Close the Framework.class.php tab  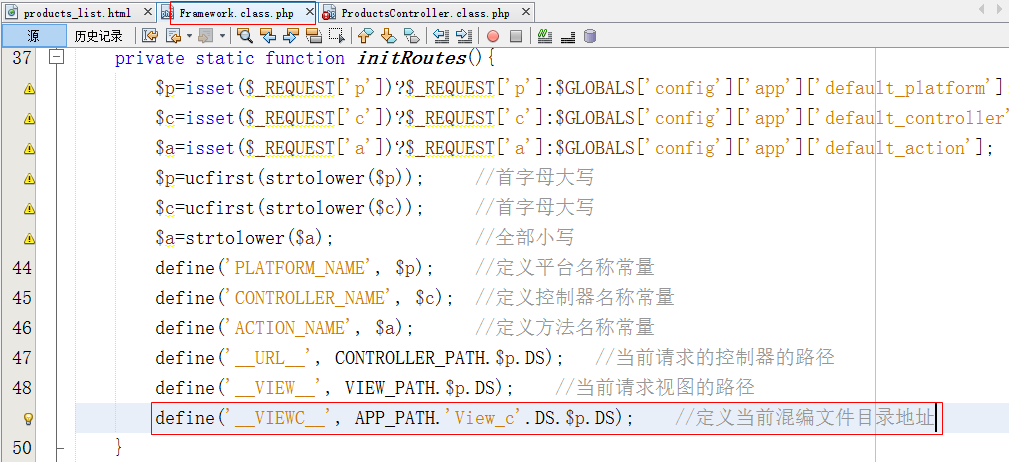coord(307,13)
